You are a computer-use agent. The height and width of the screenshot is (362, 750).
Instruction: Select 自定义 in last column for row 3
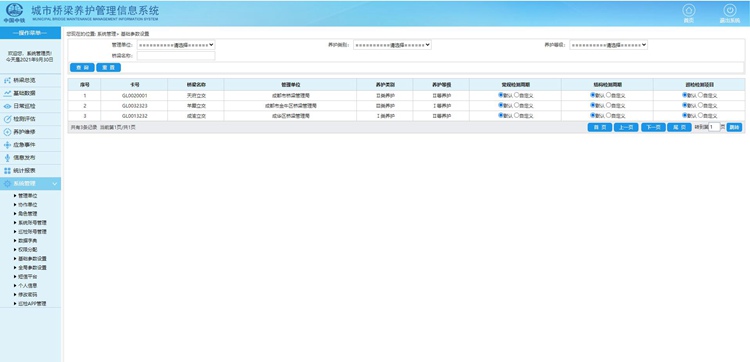700,115
